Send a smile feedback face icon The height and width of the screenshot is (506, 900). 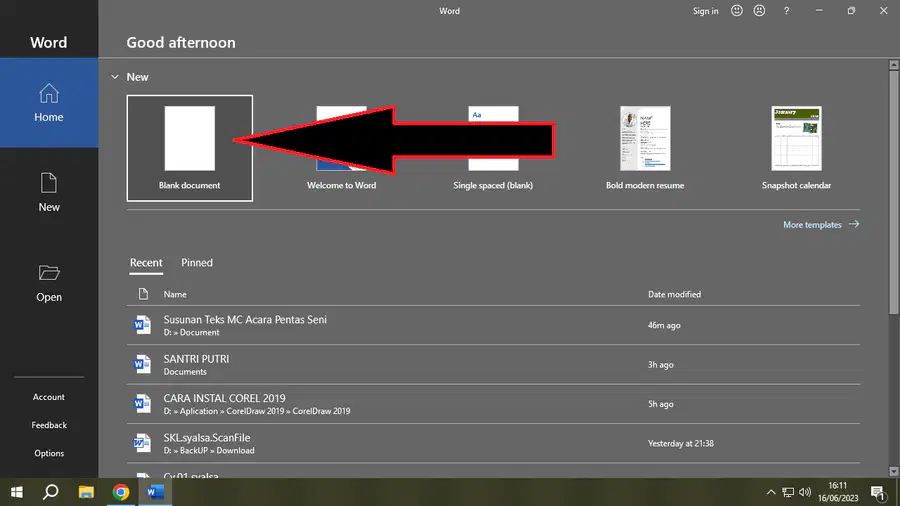point(736,11)
